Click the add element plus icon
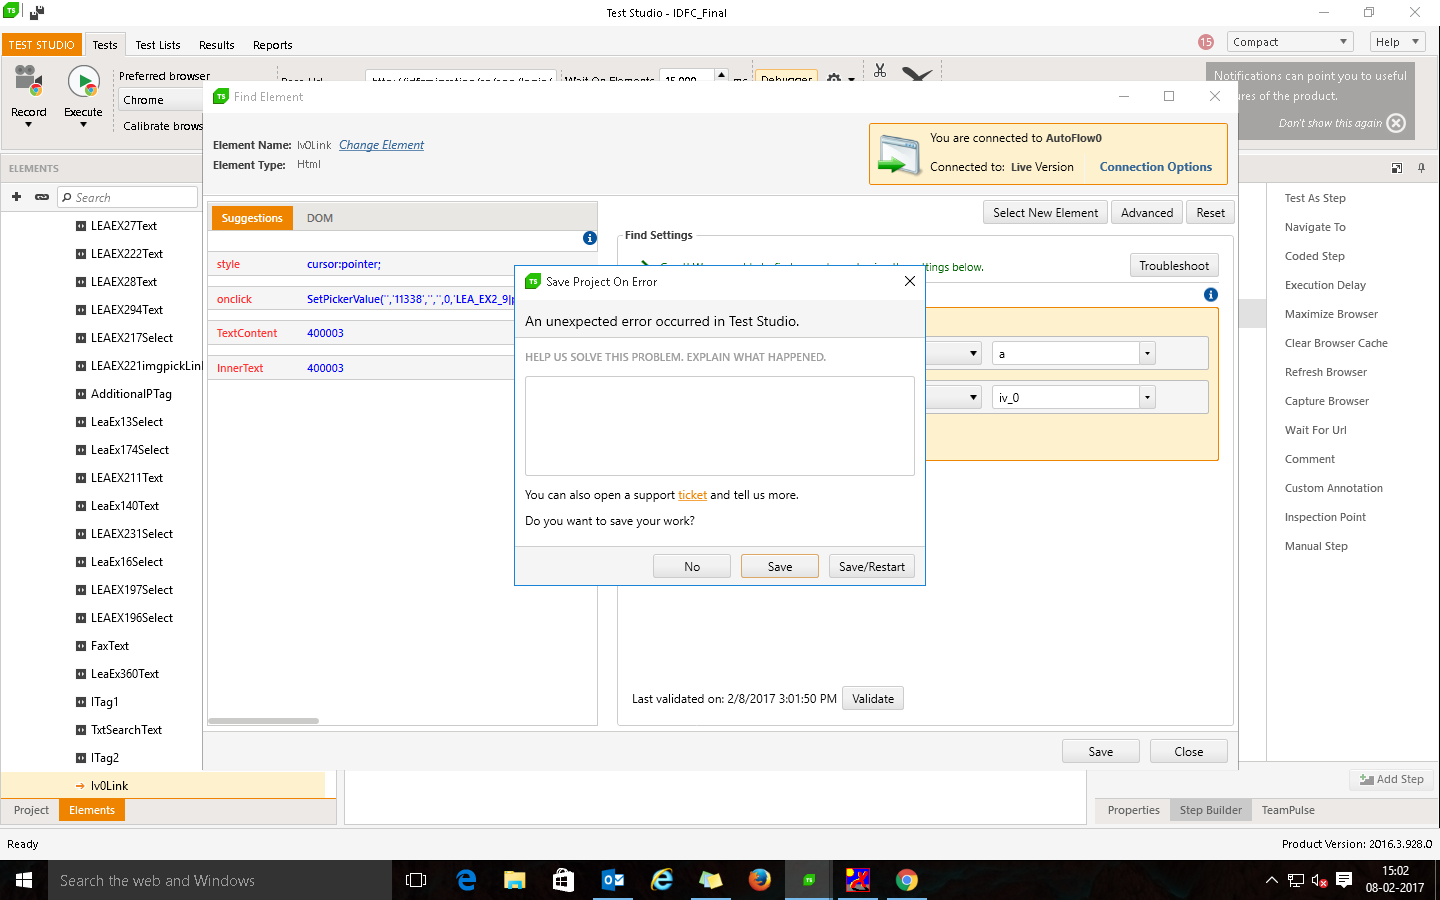 pyautogui.click(x=16, y=197)
